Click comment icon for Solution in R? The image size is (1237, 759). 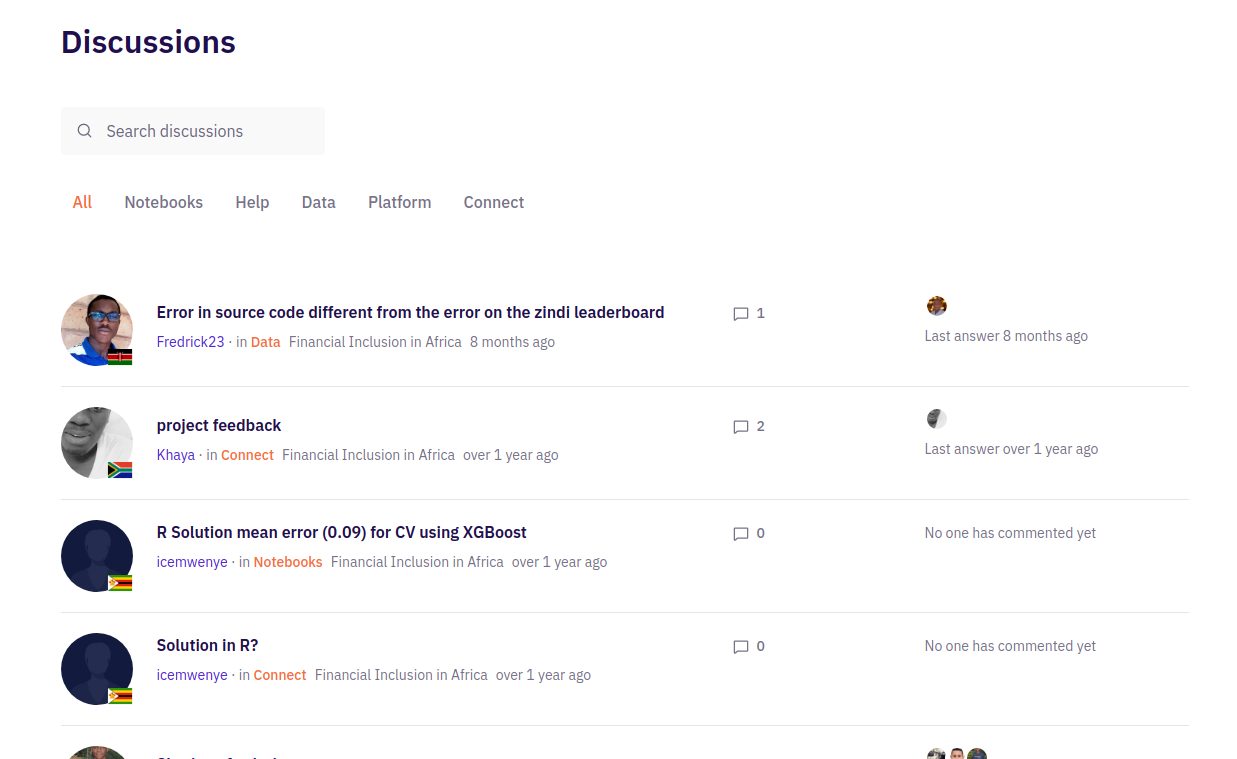click(741, 647)
